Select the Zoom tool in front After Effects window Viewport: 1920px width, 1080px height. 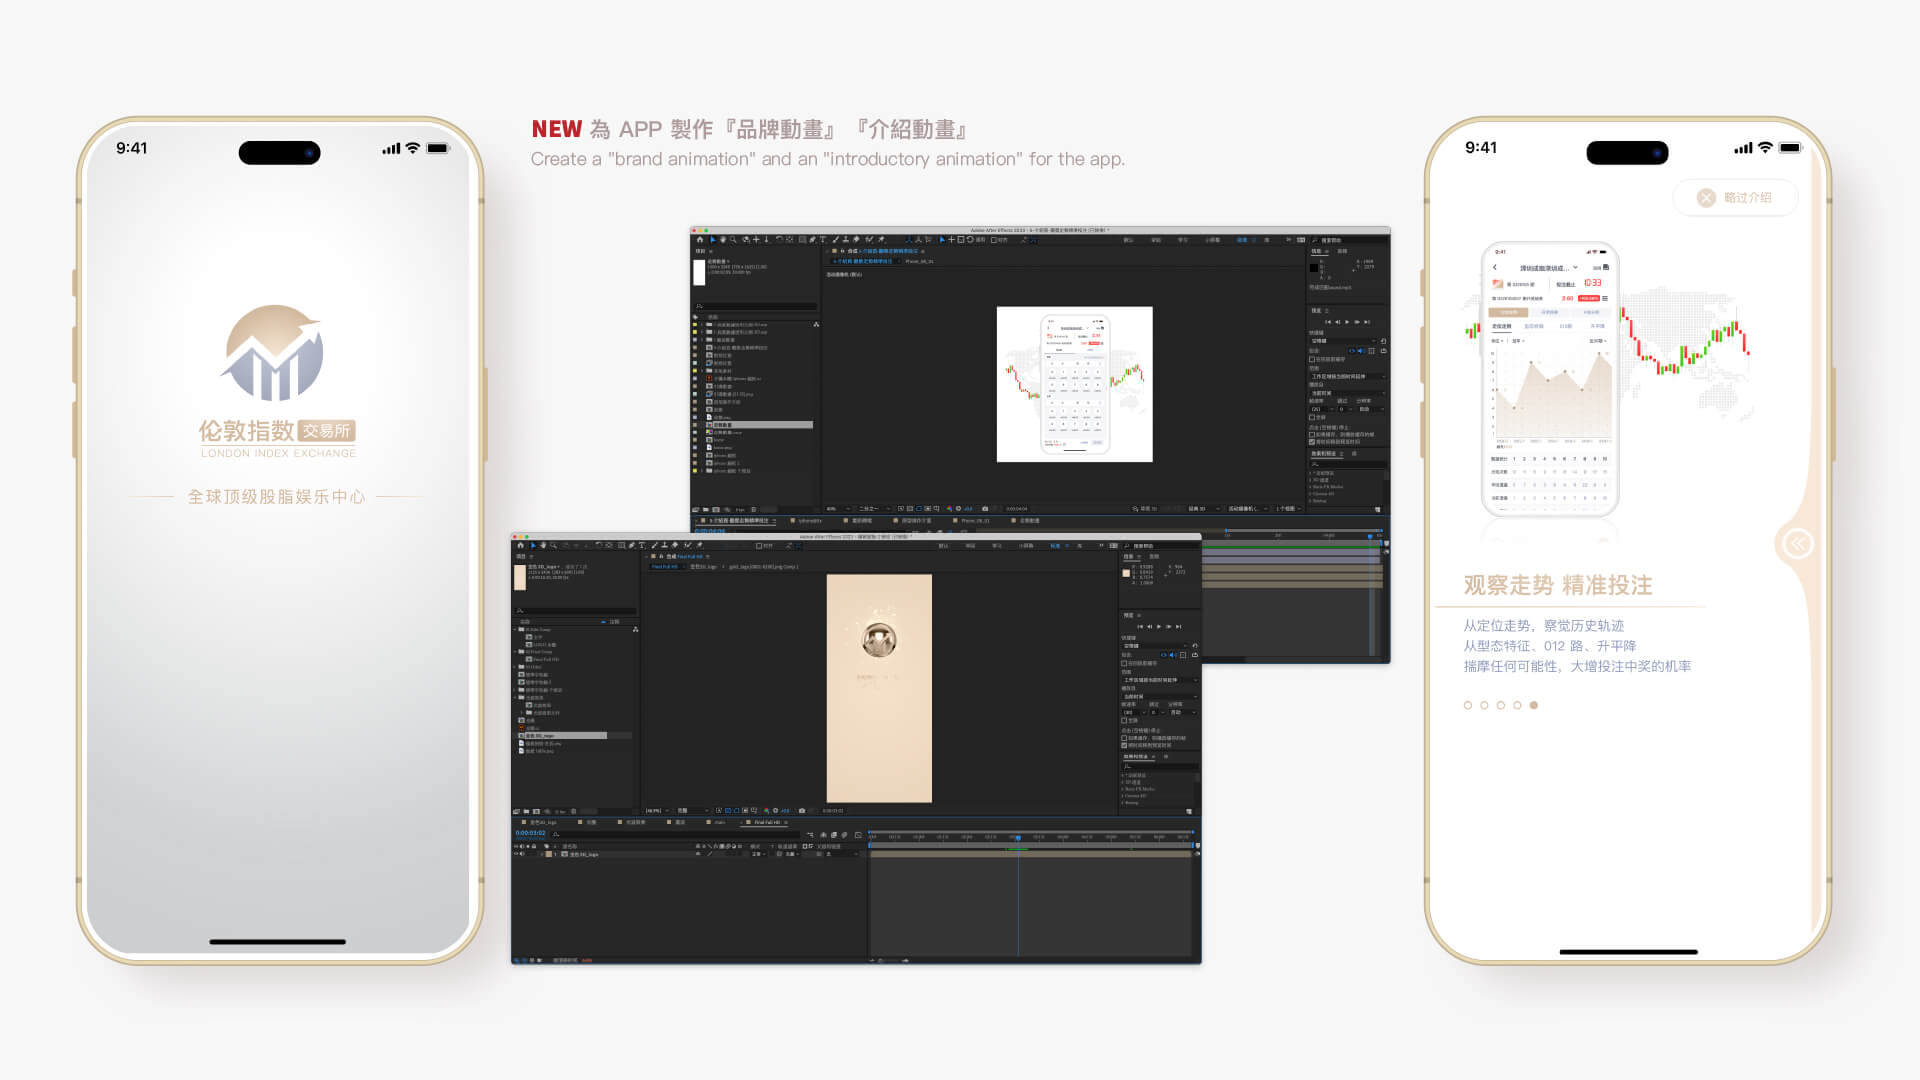click(x=554, y=545)
